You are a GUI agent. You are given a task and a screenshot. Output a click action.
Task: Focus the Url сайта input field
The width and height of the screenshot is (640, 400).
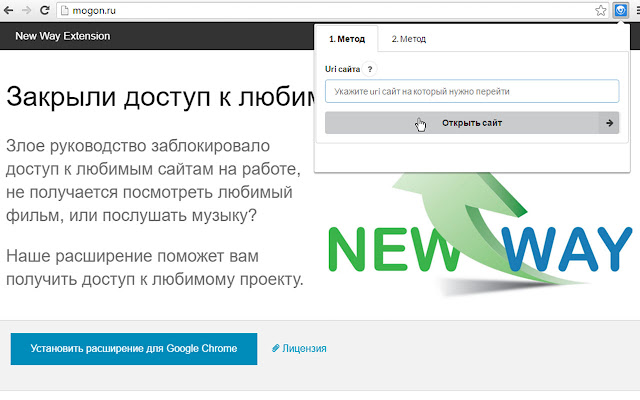pyautogui.click(x=472, y=91)
